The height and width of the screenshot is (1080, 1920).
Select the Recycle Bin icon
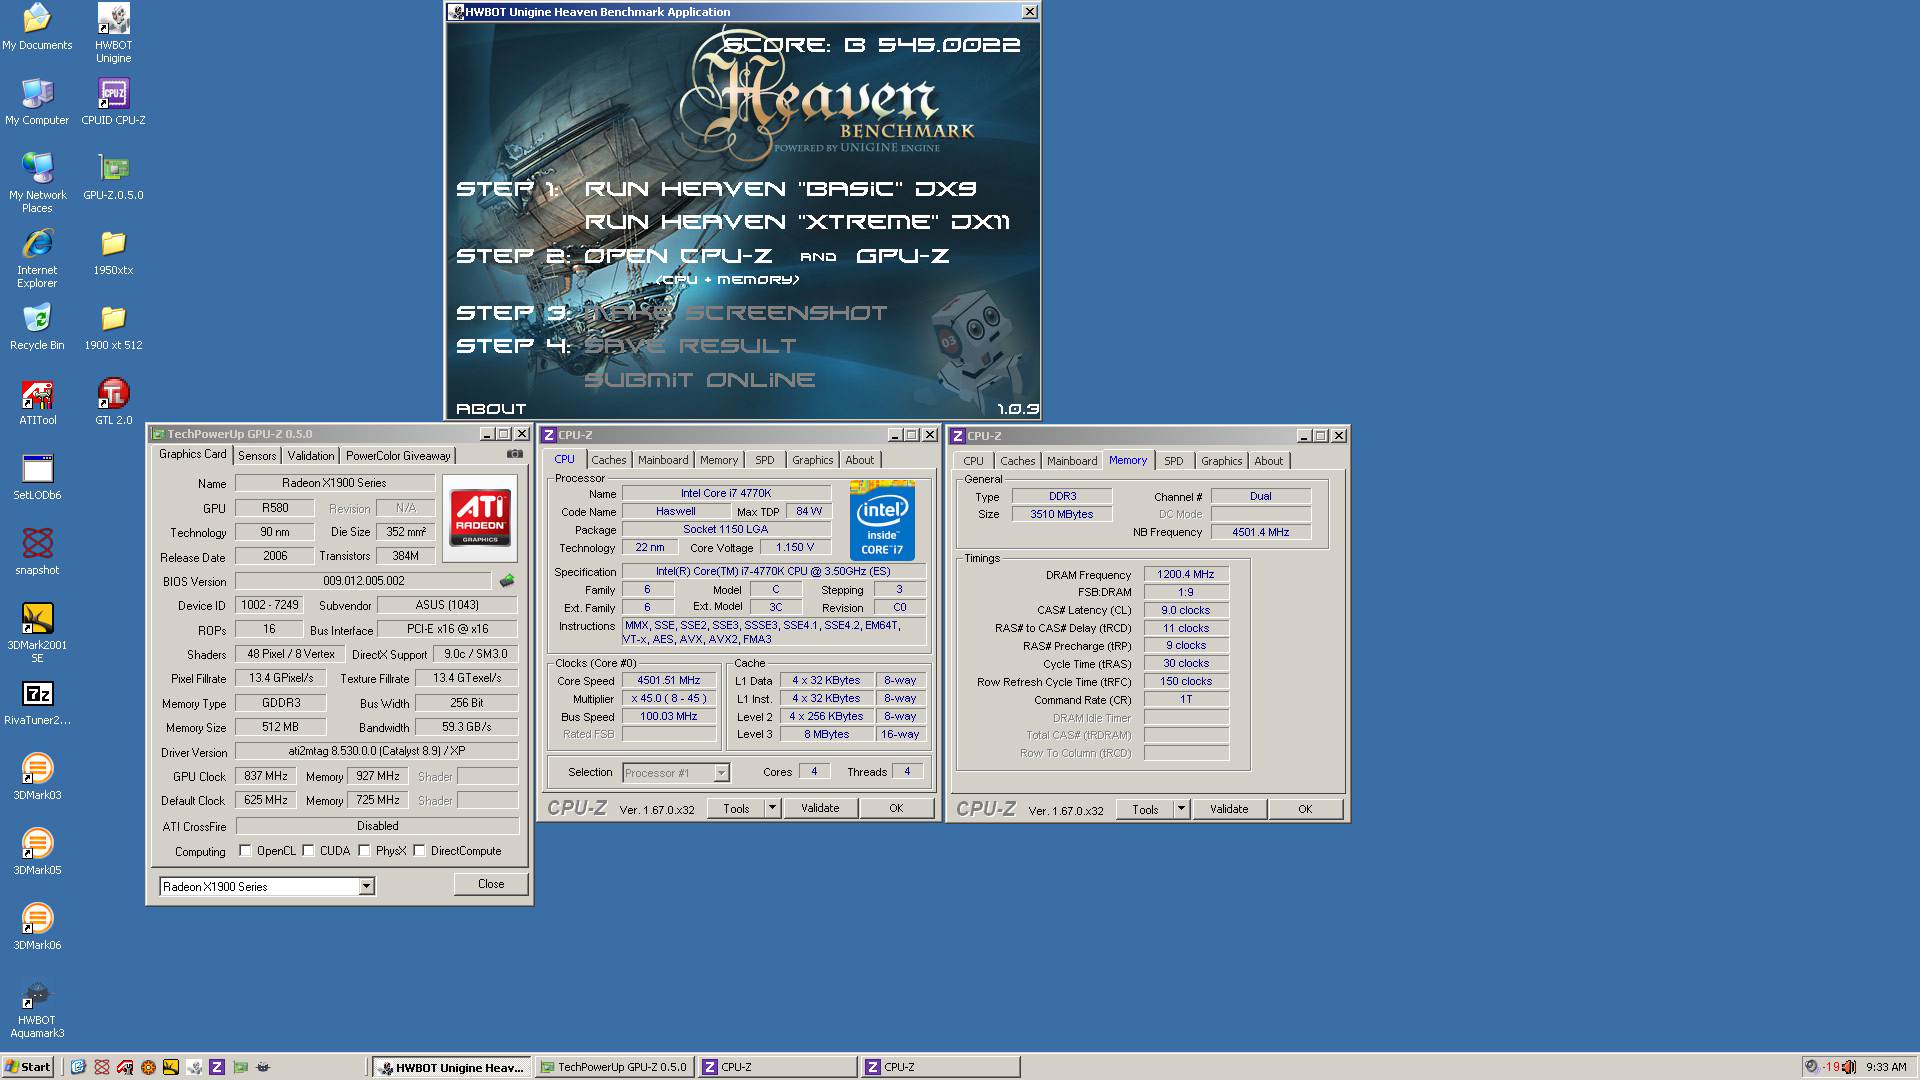(37, 327)
